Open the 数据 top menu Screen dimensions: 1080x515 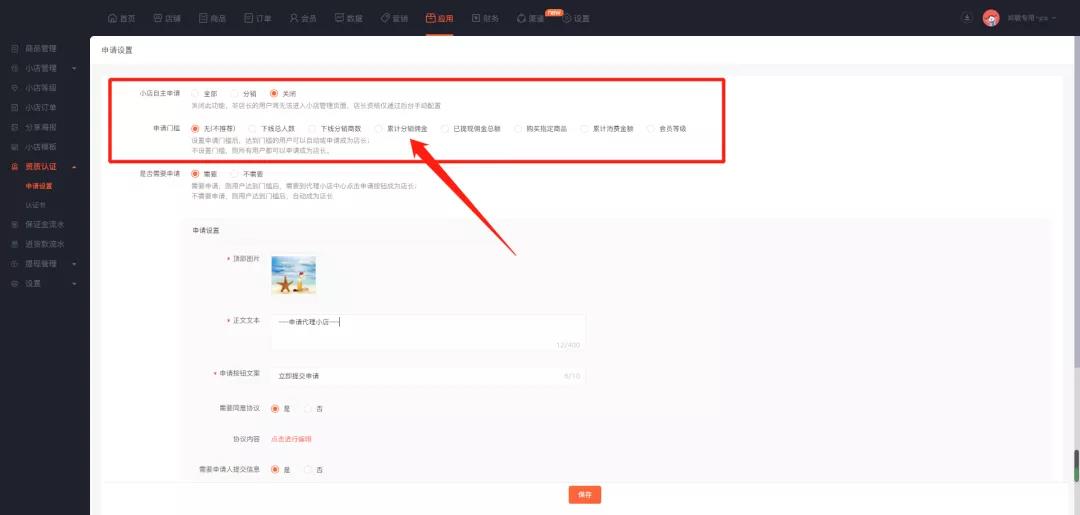pos(349,19)
